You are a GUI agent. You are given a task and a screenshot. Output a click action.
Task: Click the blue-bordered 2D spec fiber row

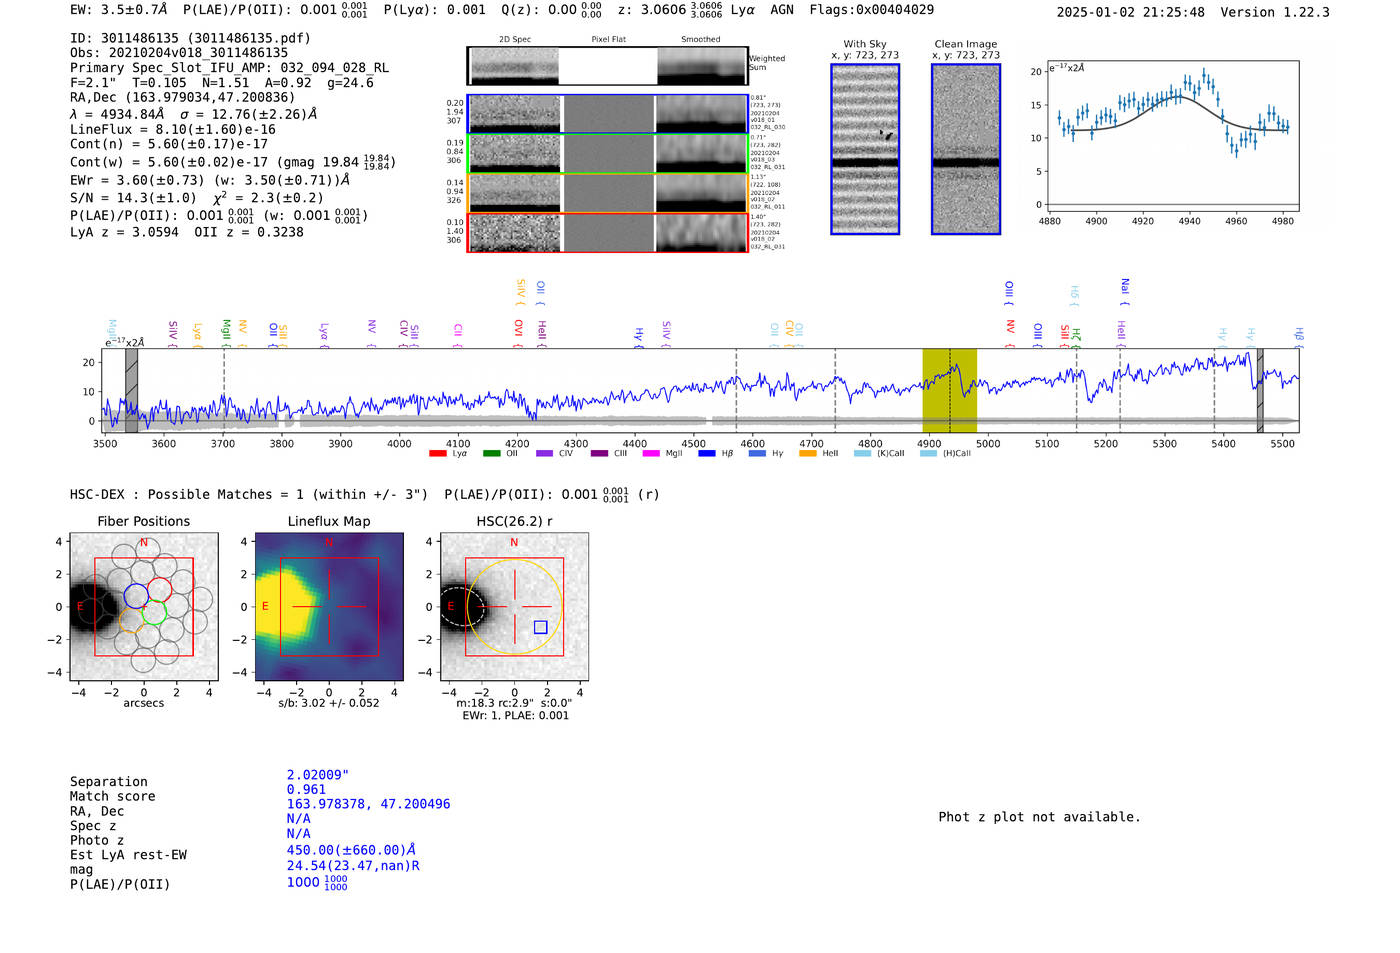(x=608, y=113)
